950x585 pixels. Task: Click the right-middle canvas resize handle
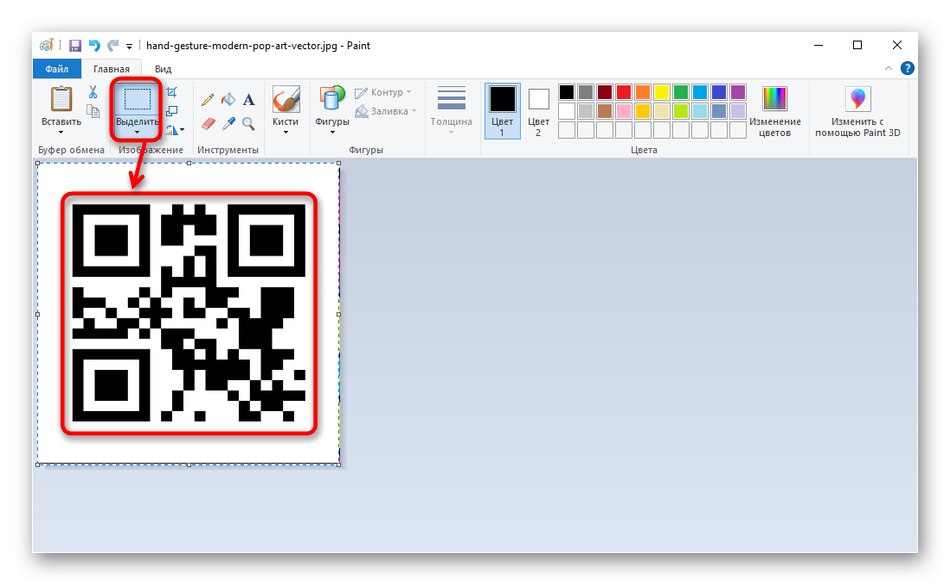(339, 314)
